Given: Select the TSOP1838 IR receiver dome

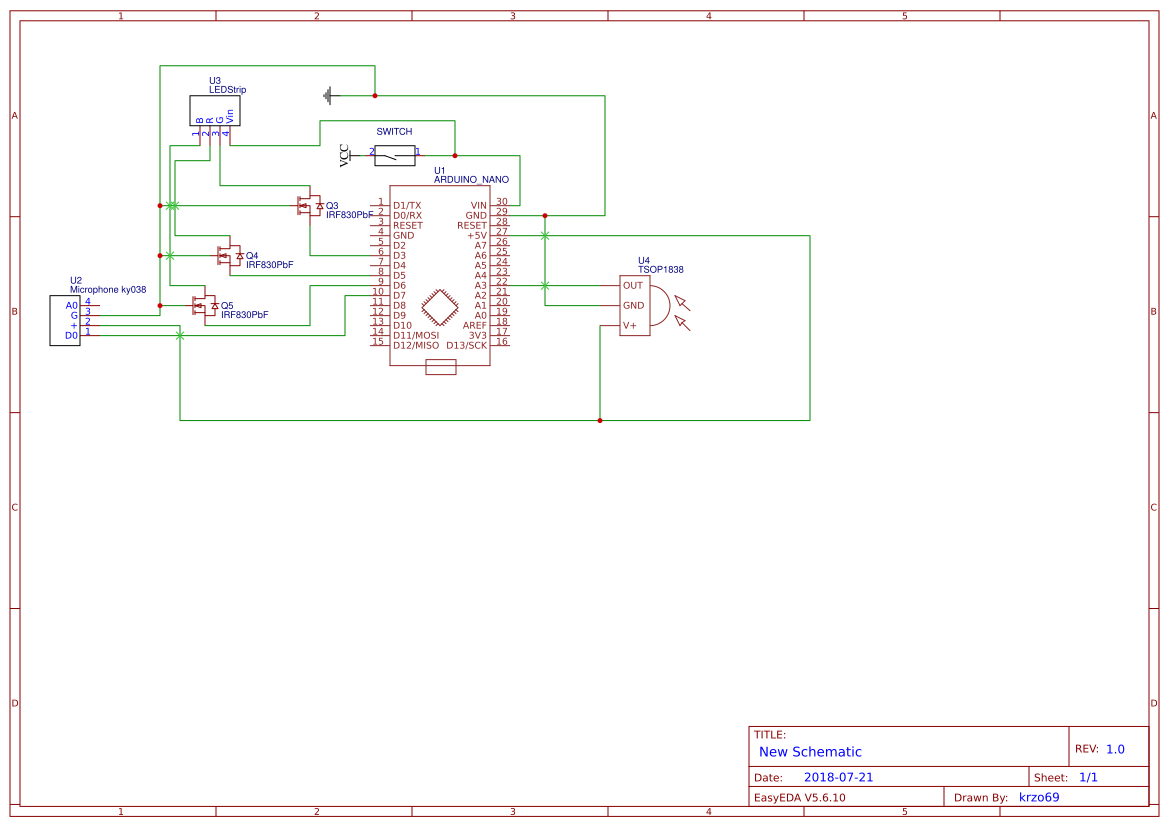Looking at the screenshot, I should (661, 306).
